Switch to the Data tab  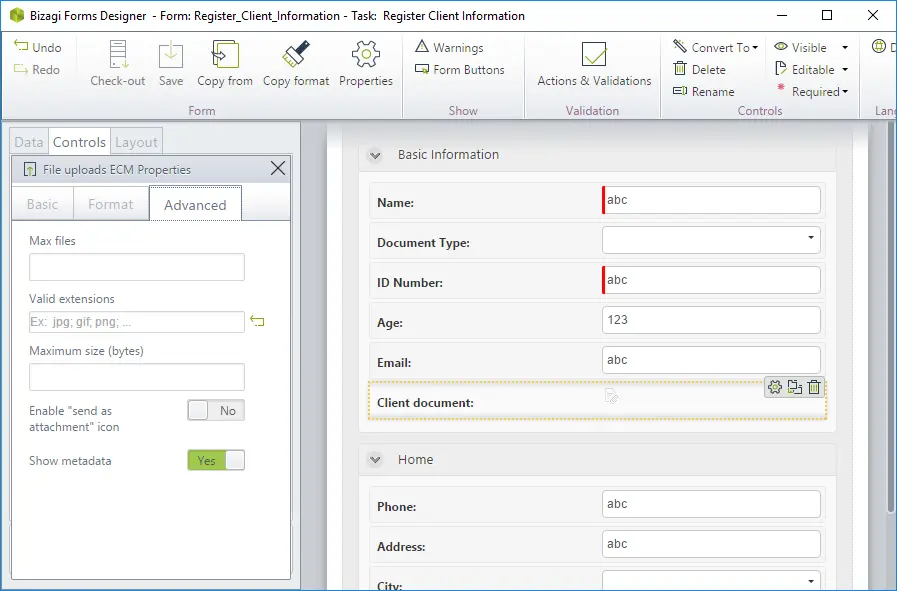pyautogui.click(x=29, y=142)
